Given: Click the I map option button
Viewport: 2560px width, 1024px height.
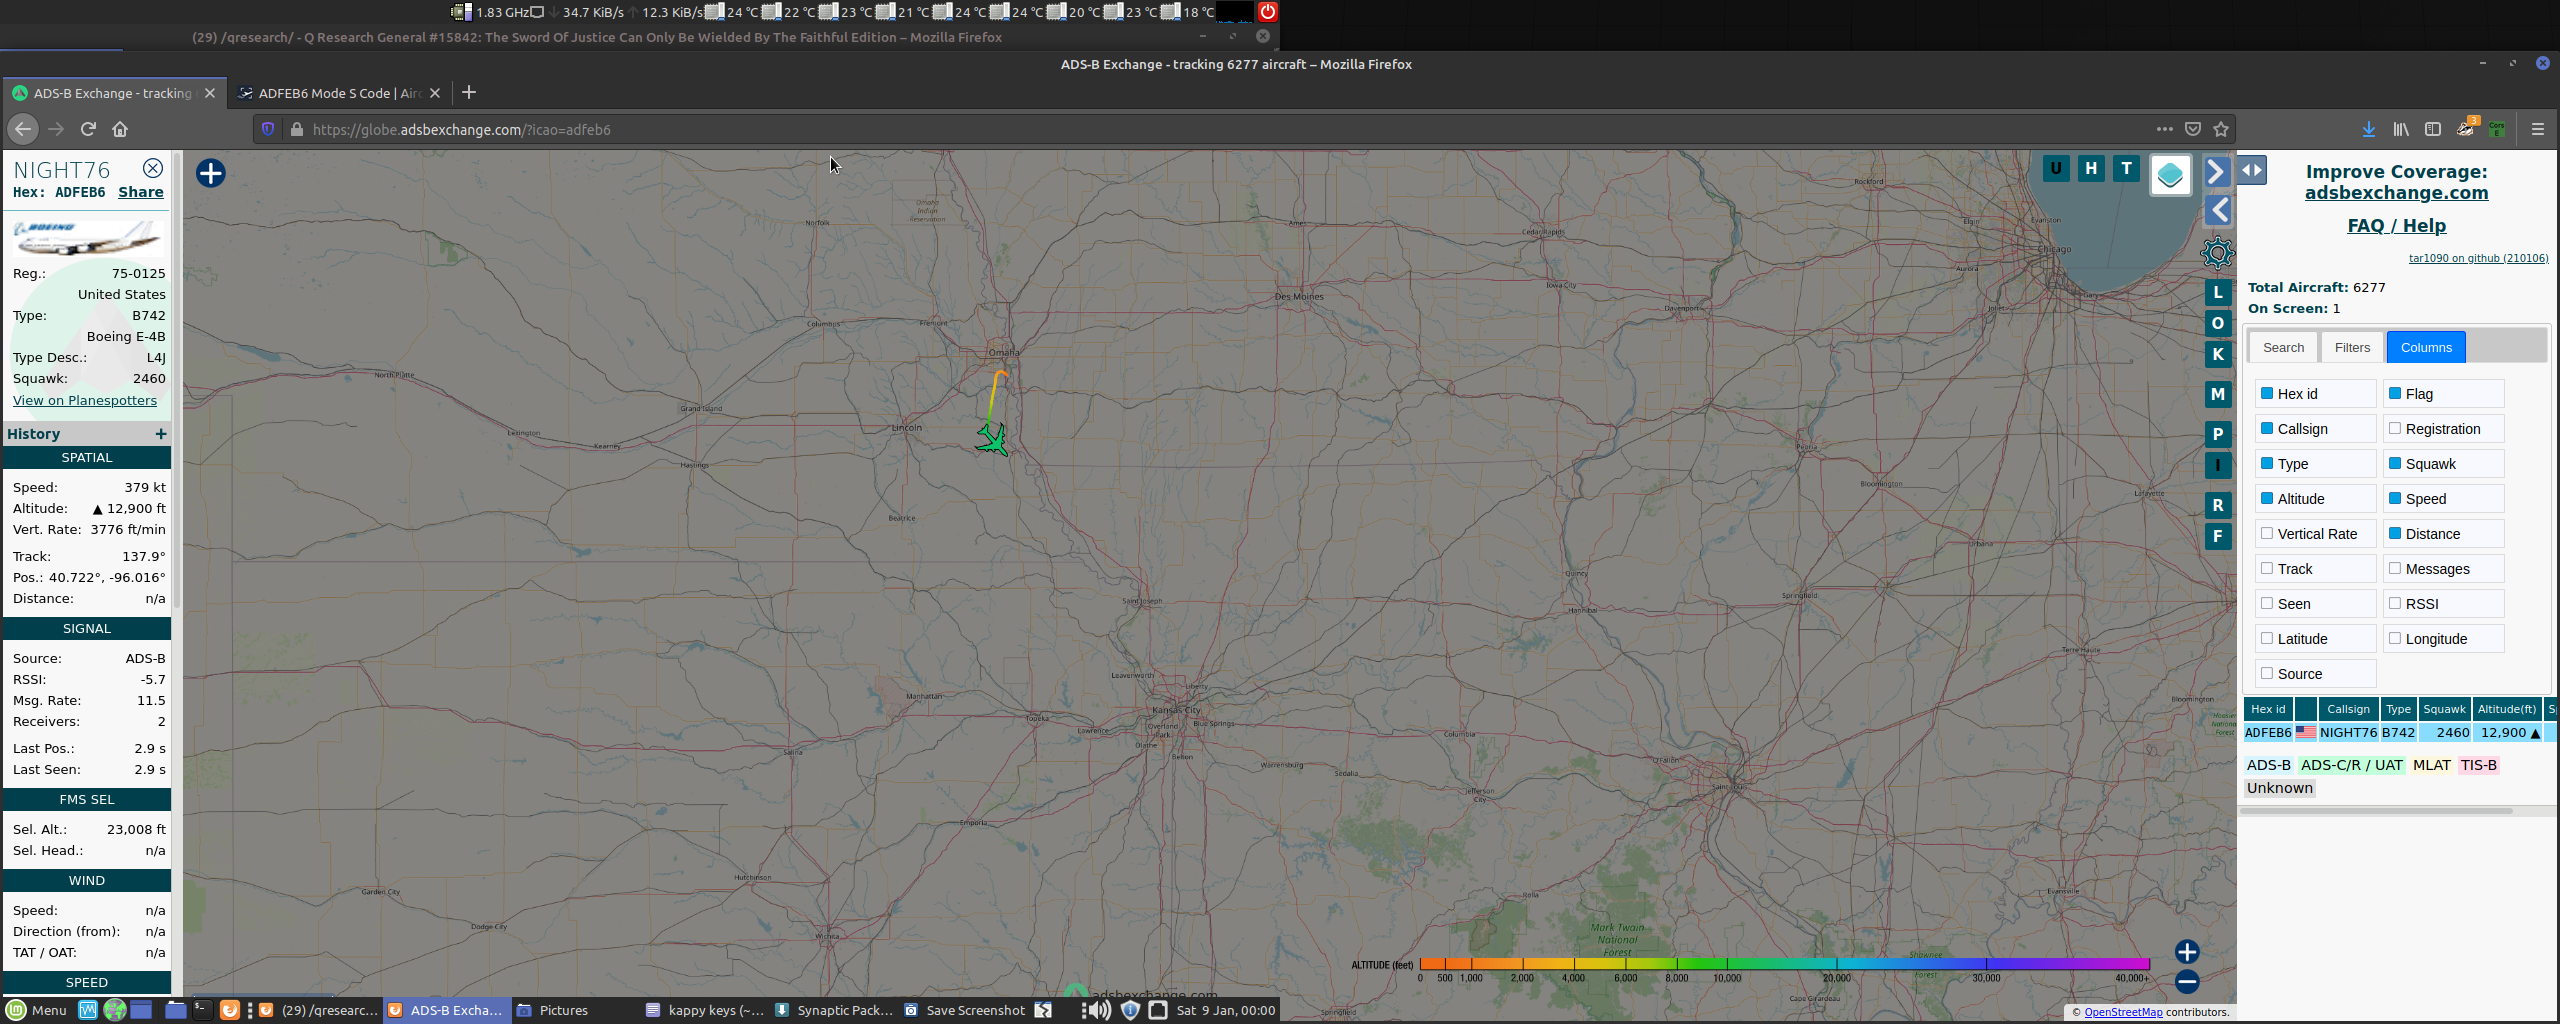Looking at the screenshot, I should tap(2218, 465).
